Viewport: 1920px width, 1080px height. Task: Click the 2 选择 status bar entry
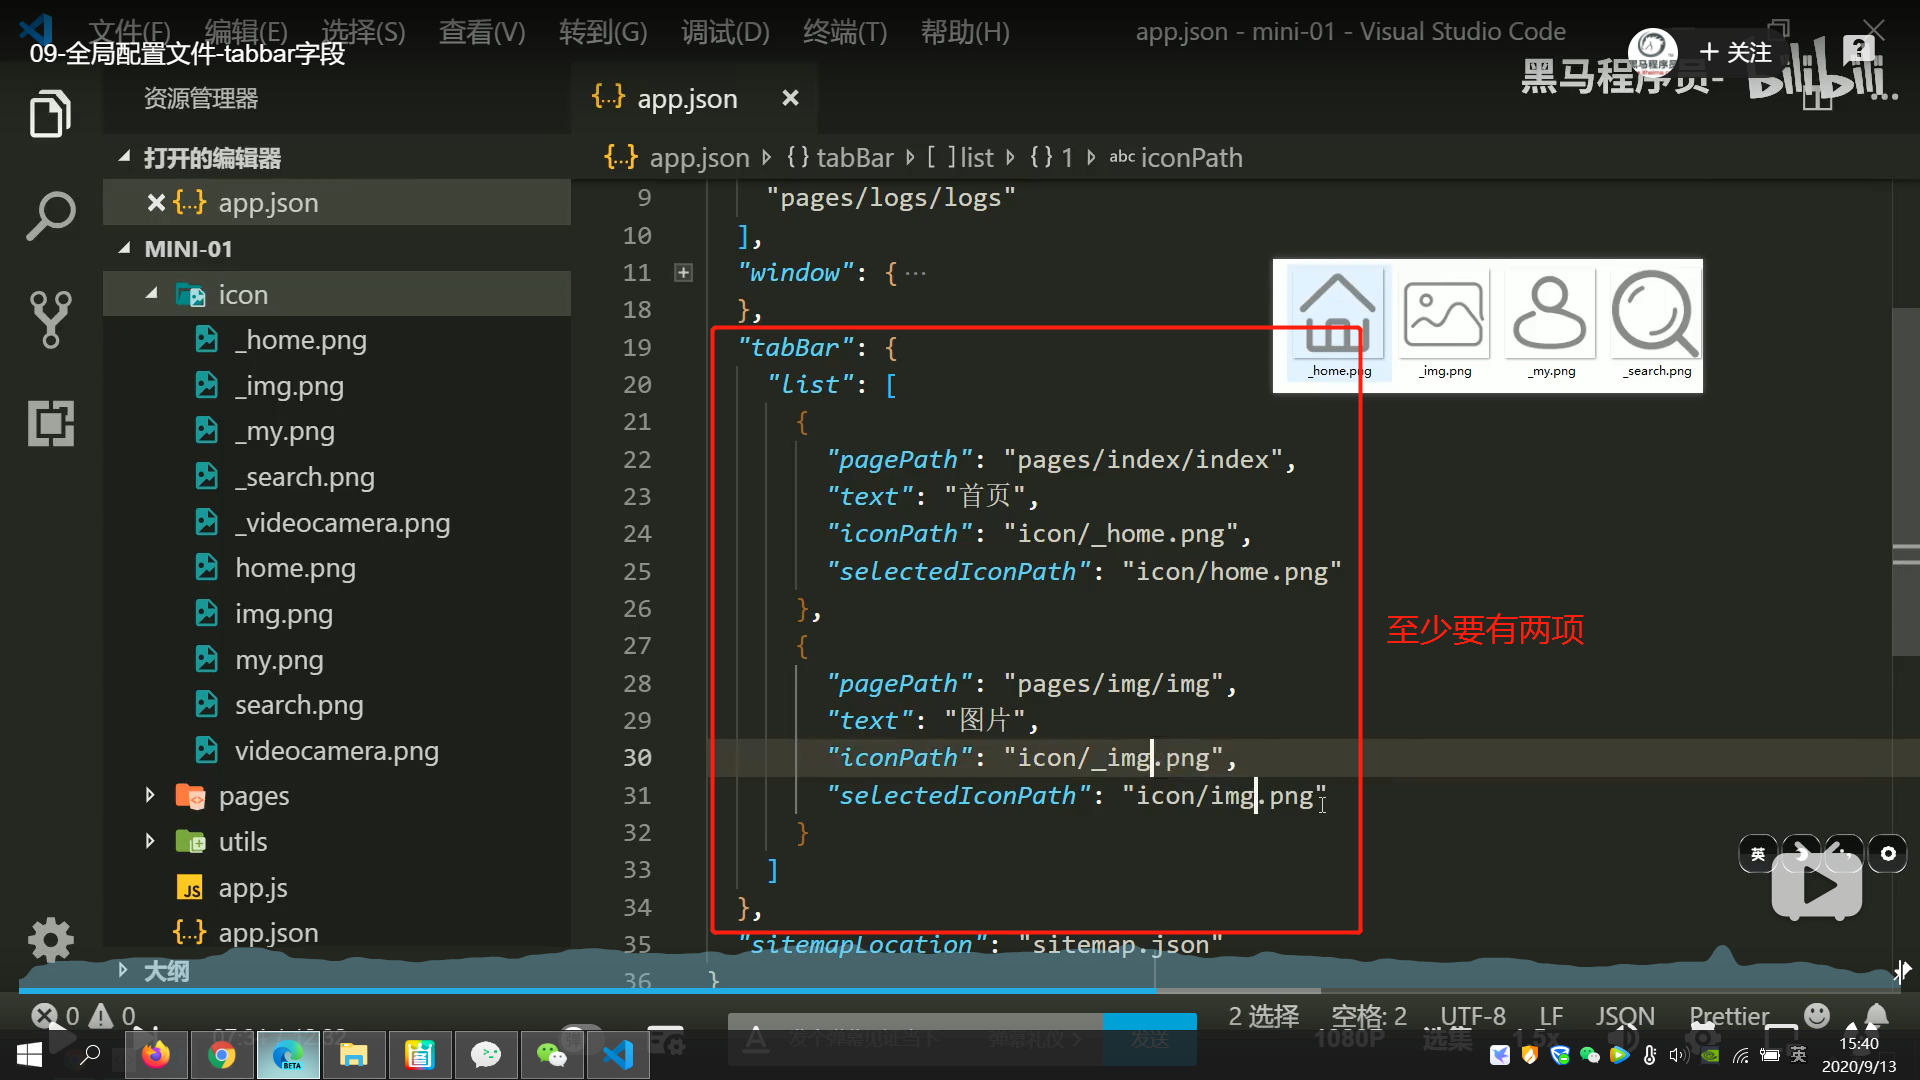tap(1263, 1016)
